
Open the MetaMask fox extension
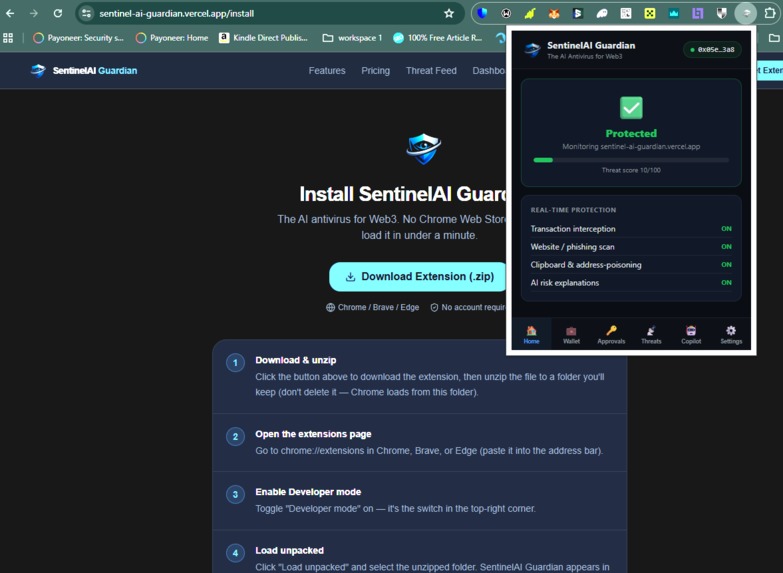click(x=554, y=13)
